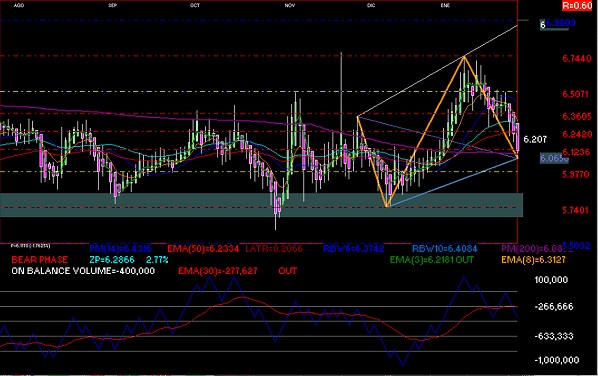The height and width of the screenshot is (376, 598).
Task: Click the NOV month label on time axis
Action: [x=290, y=5]
